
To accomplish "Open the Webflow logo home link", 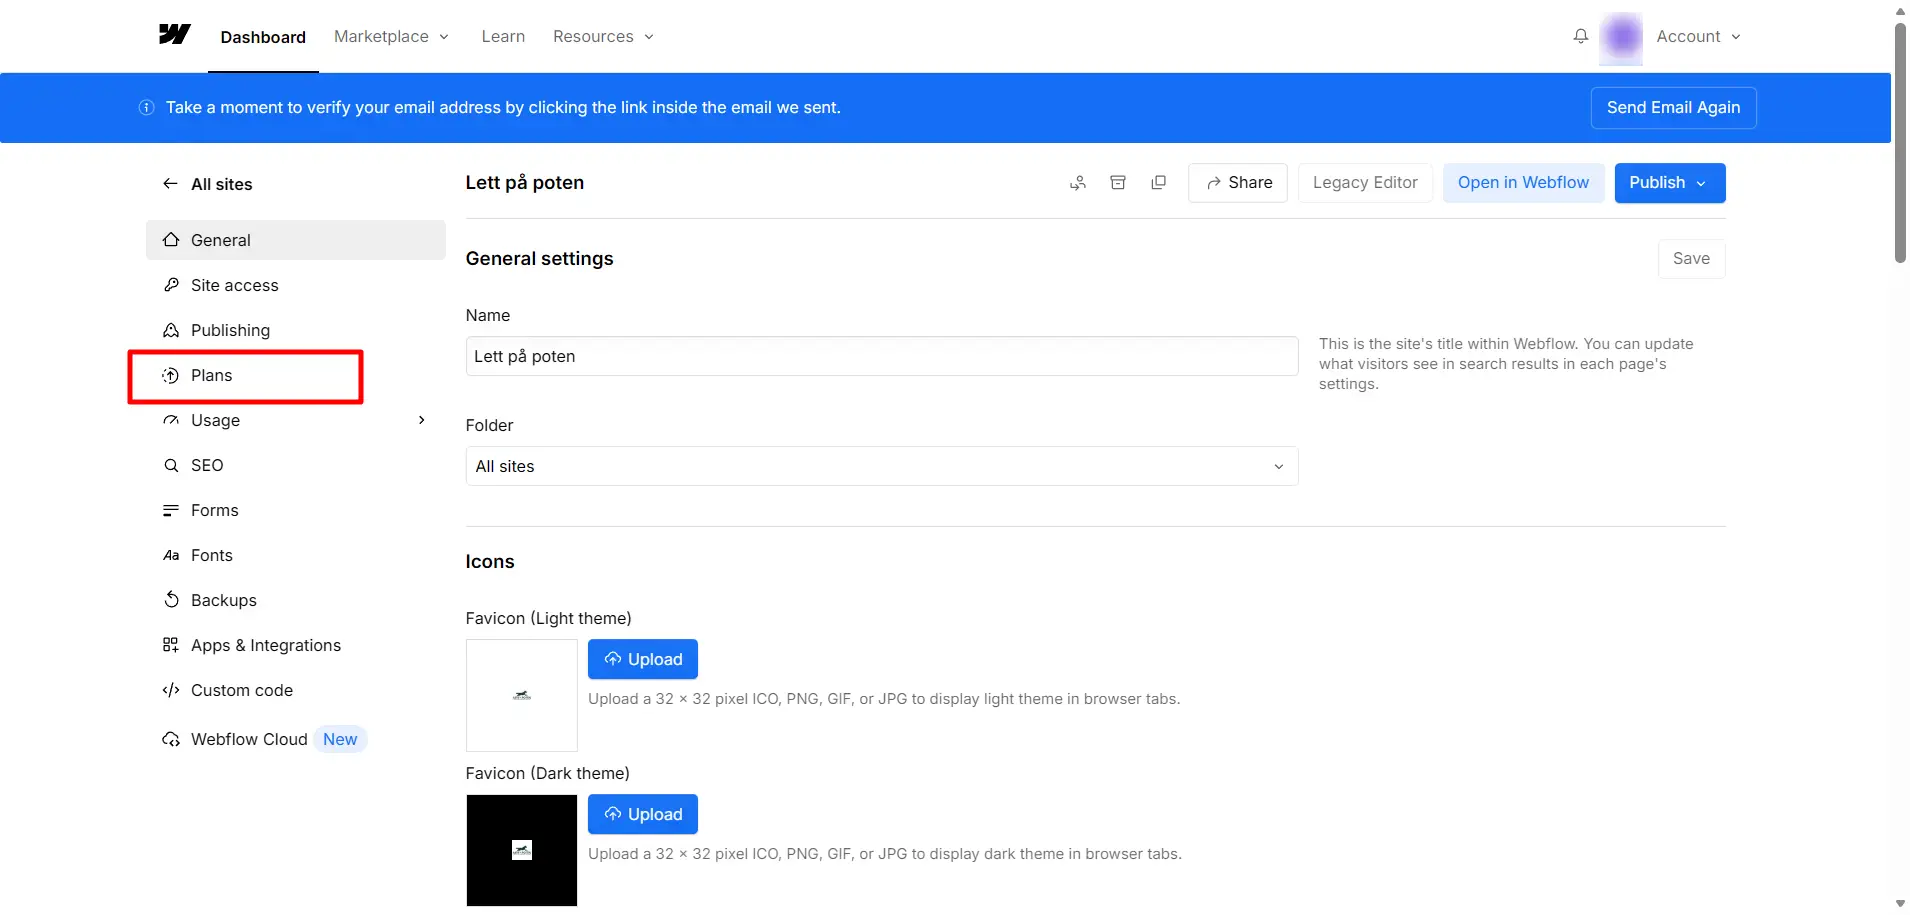I will pos(175,34).
